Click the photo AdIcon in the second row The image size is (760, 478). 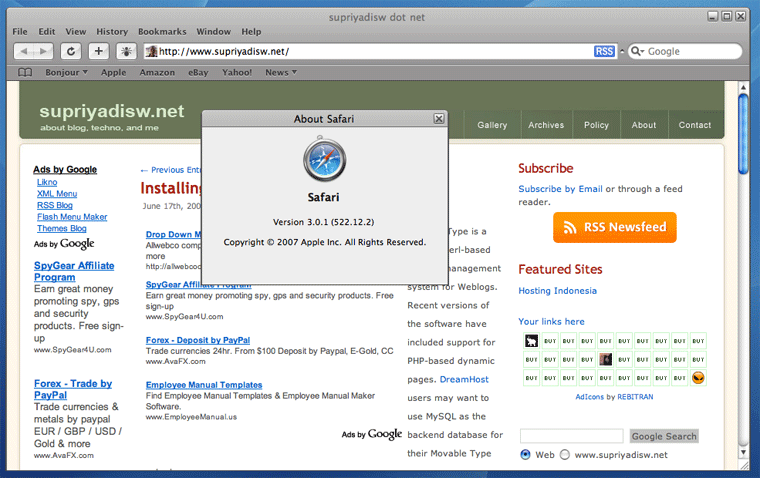[605, 359]
